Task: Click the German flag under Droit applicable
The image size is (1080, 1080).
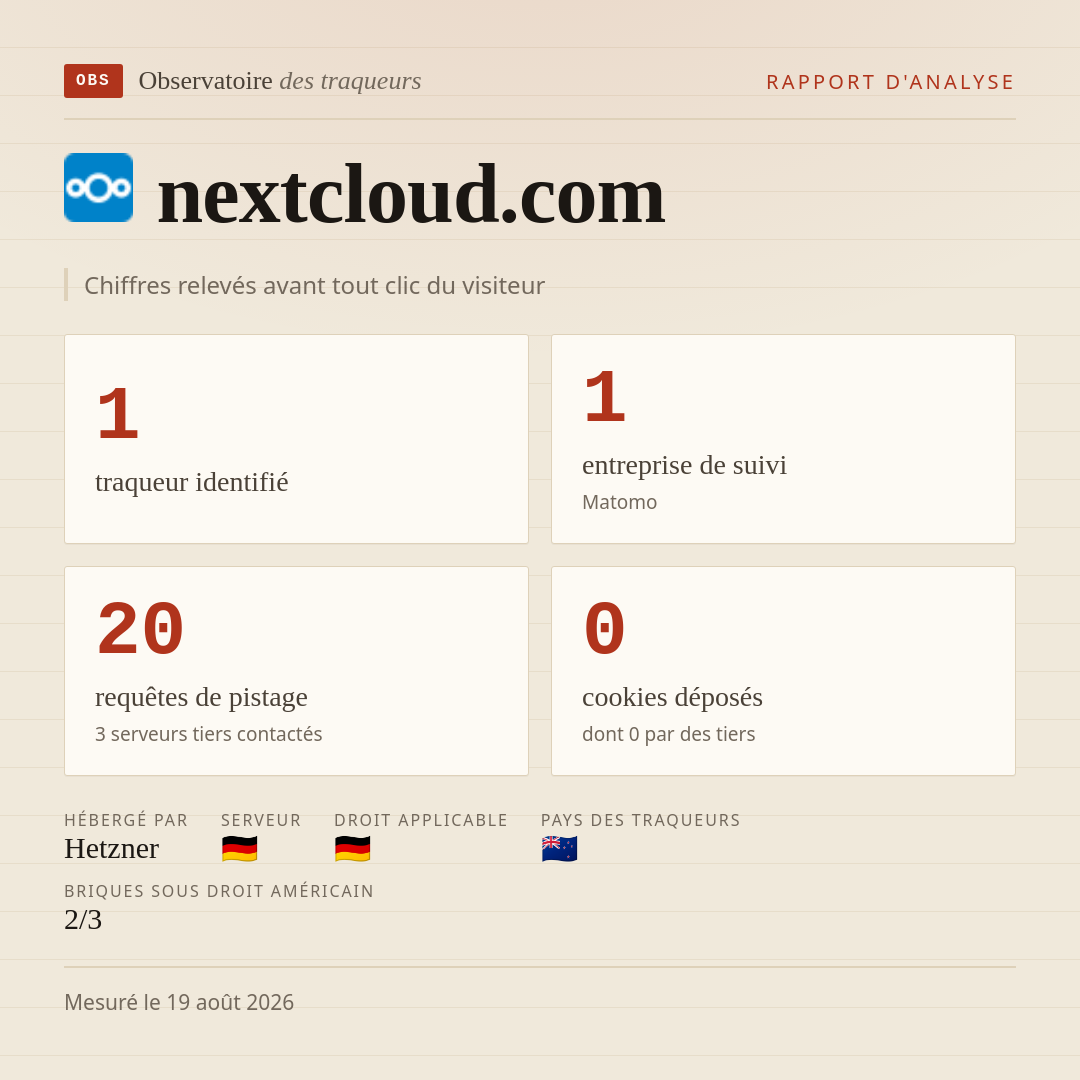Action: click(x=352, y=849)
